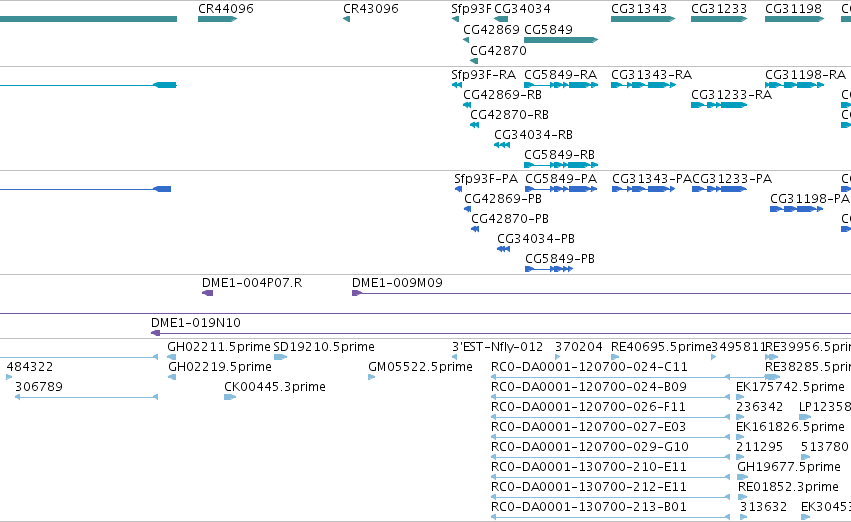Select the DME1-004P07.R BAC label
Viewport: 851px width, 522px height.
click(x=252, y=283)
